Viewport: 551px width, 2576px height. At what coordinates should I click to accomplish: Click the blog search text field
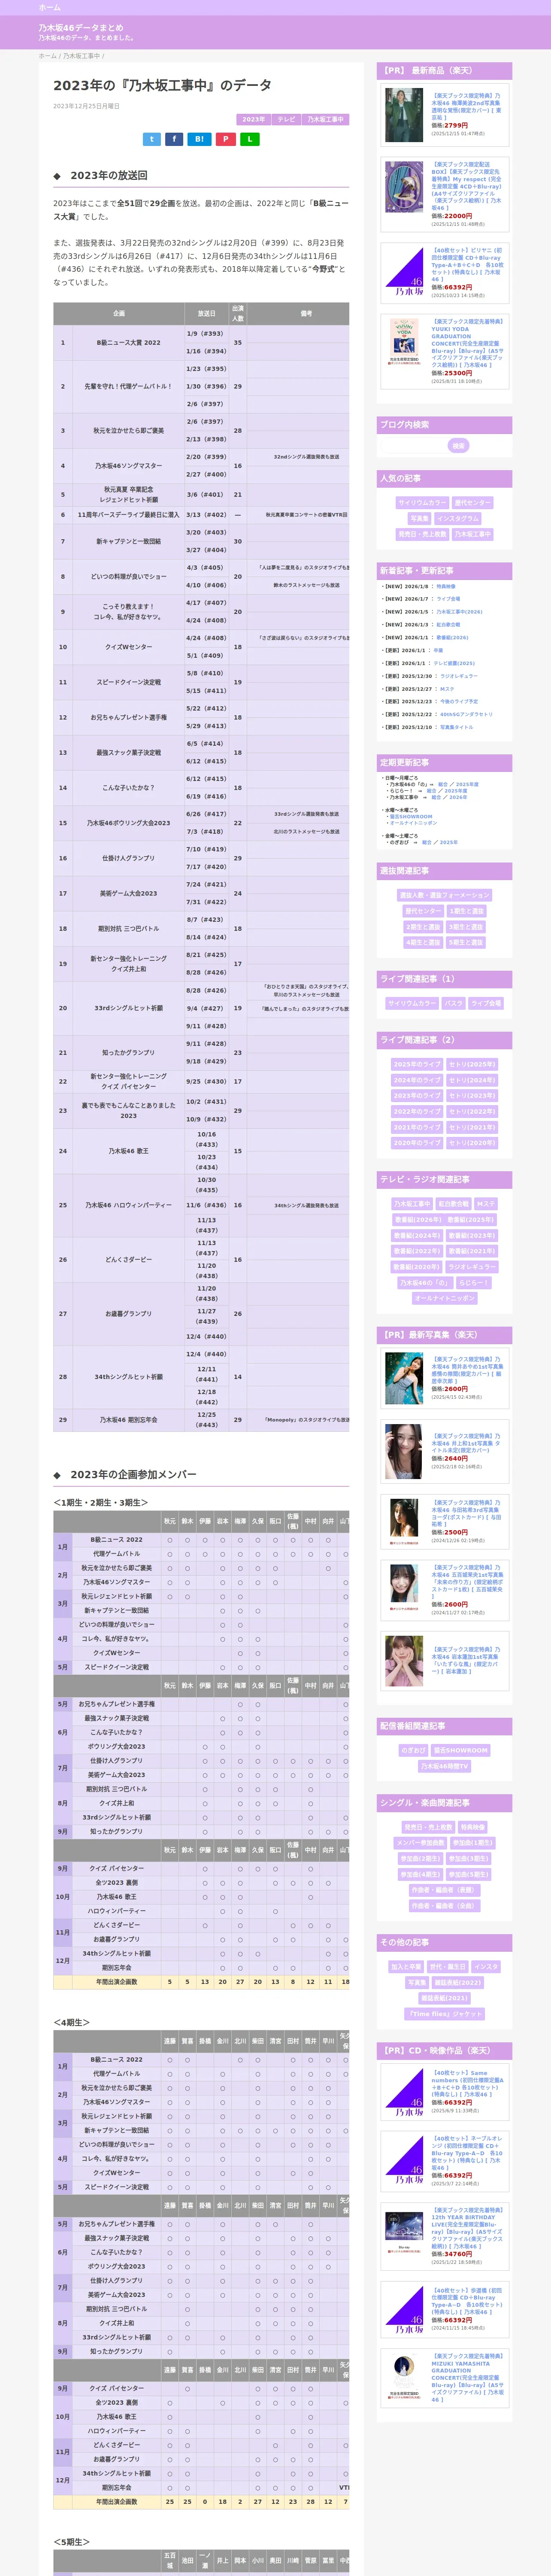click(x=414, y=446)
